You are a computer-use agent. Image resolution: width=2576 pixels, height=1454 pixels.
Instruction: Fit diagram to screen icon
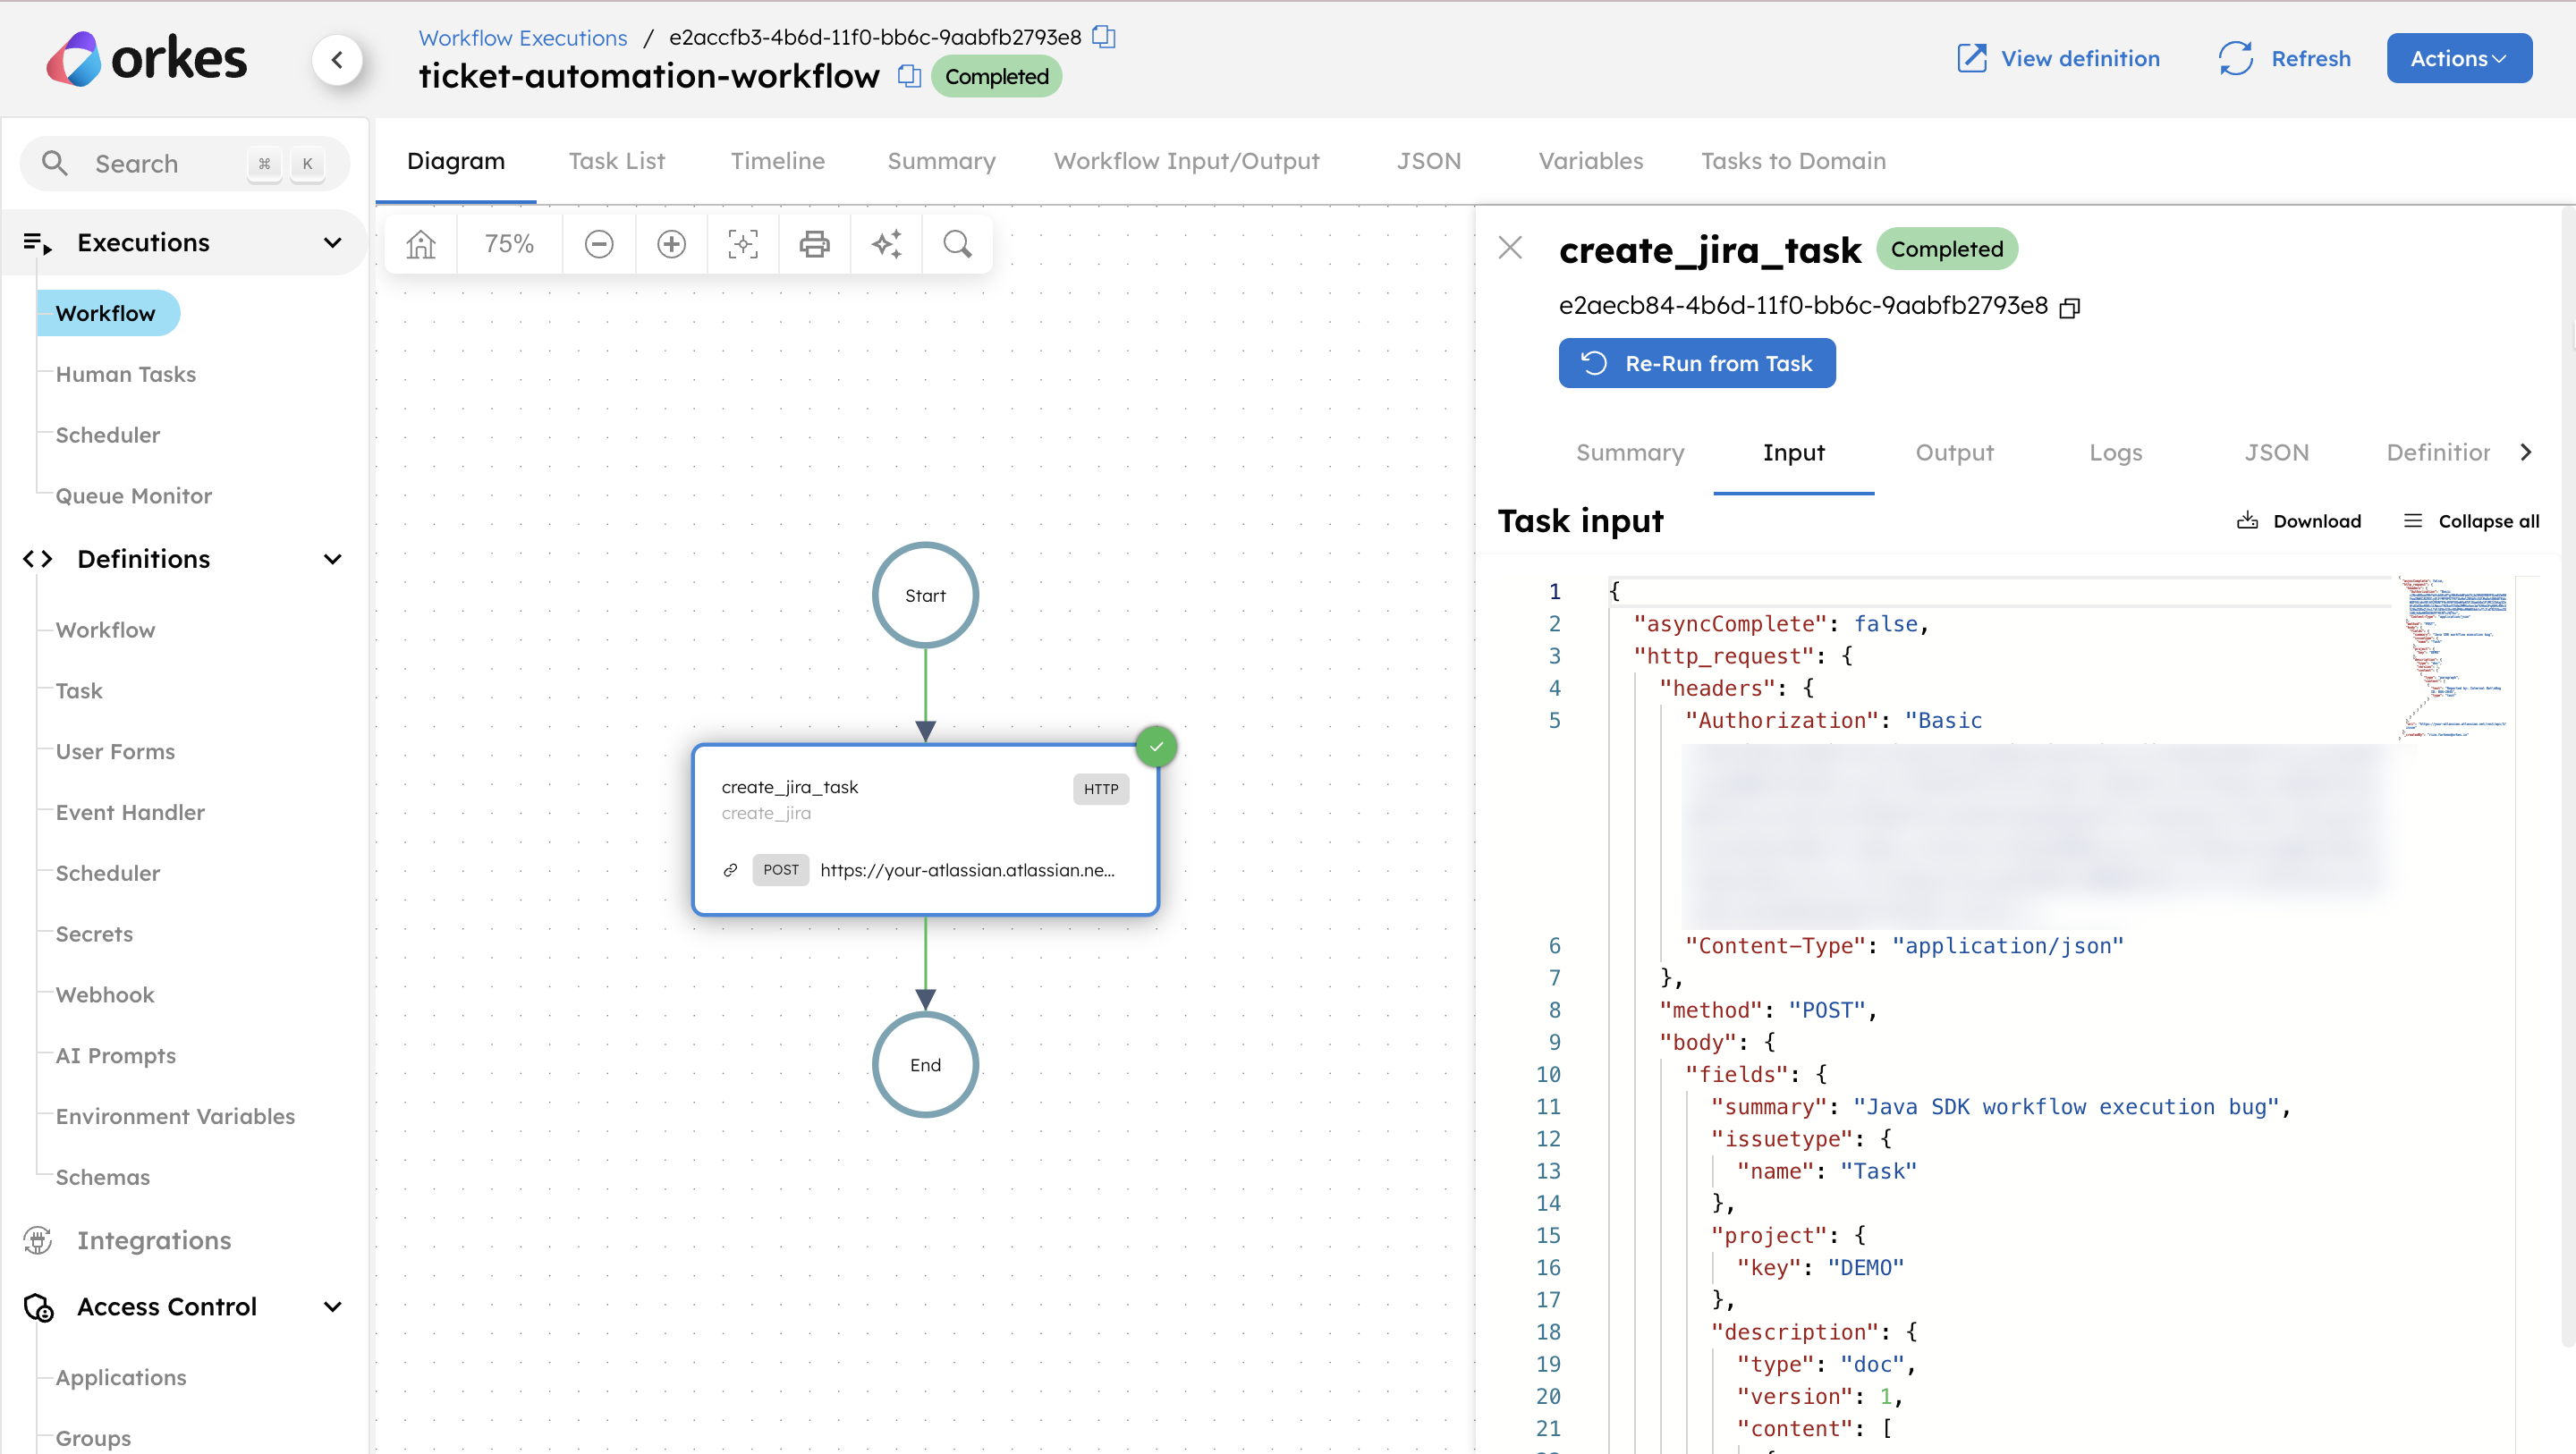(743, 244)
